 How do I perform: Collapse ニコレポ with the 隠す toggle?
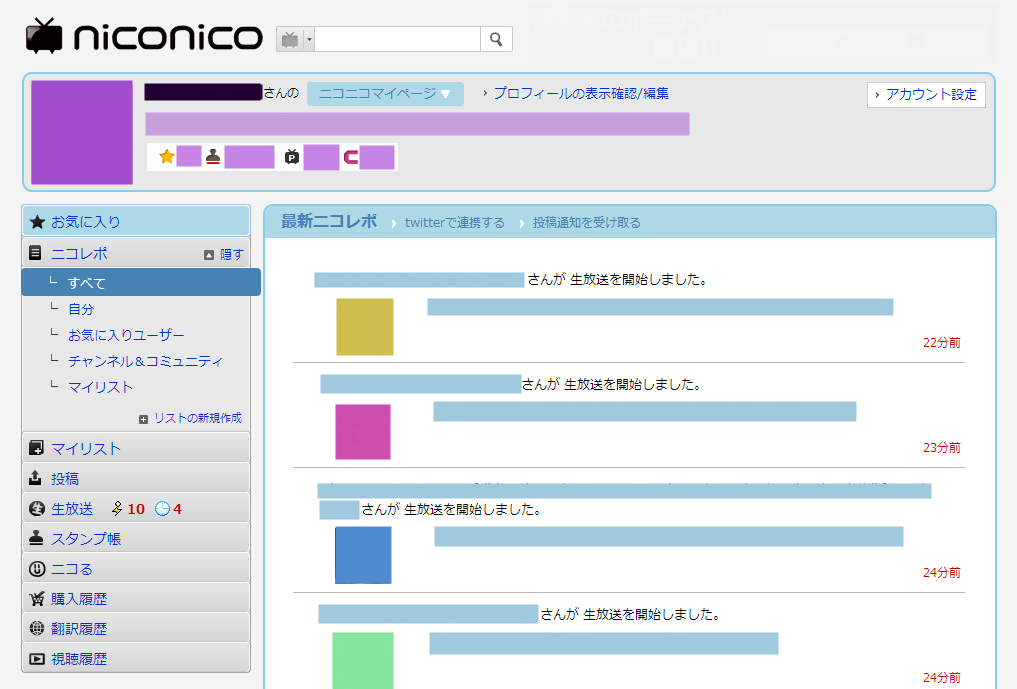224,254
